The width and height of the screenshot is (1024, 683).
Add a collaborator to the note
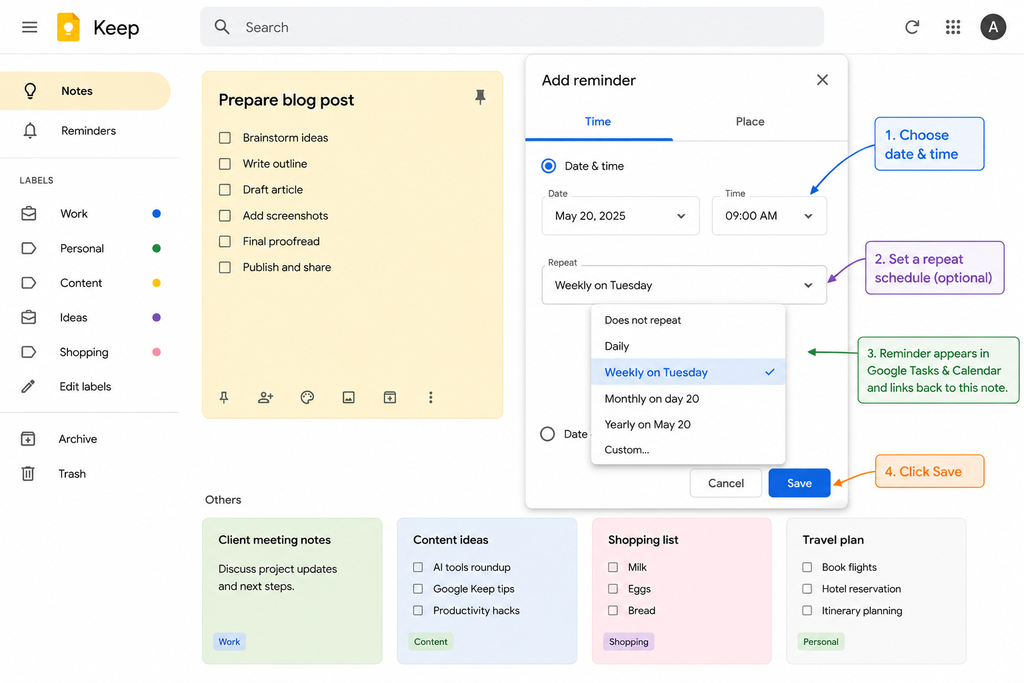tap(266, 397)
